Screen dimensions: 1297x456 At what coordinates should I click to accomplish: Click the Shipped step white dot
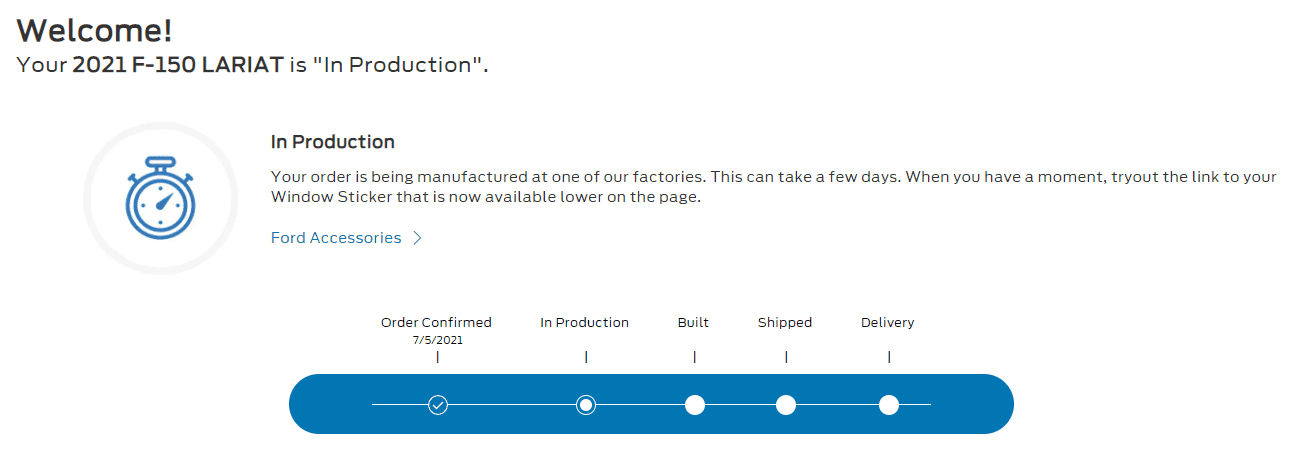pos(786,405)
